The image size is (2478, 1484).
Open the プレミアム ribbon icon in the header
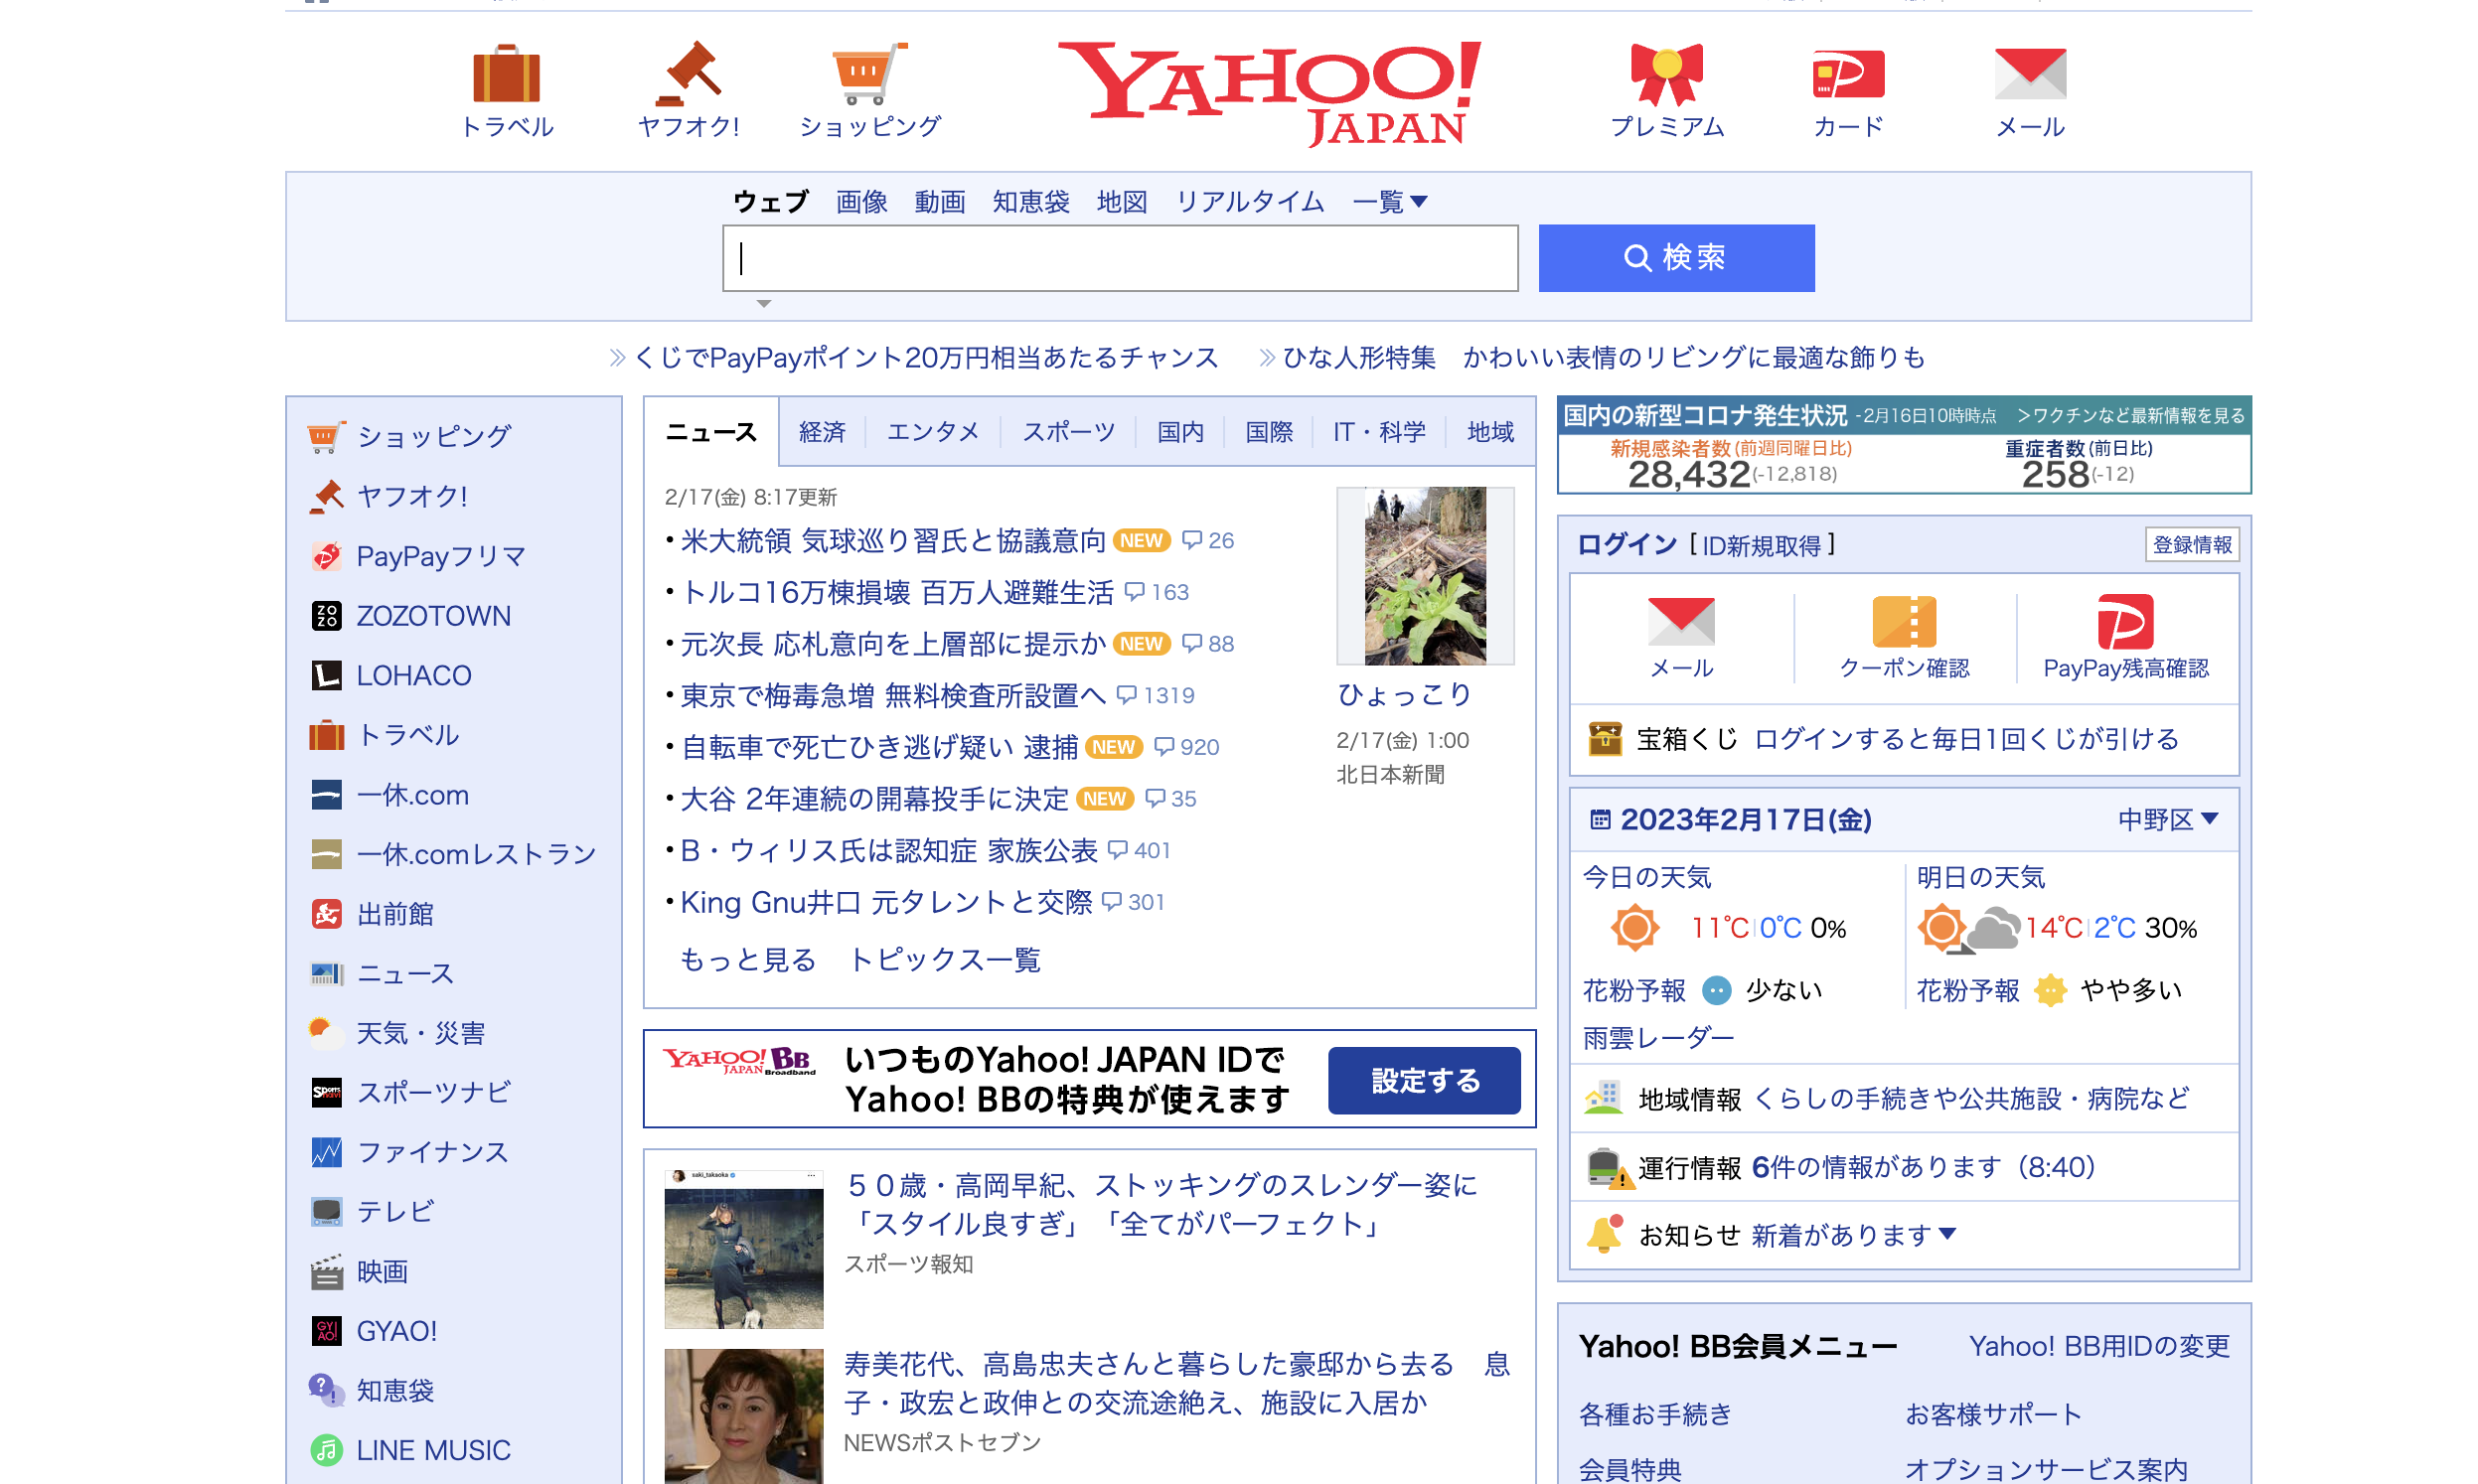1666,74
